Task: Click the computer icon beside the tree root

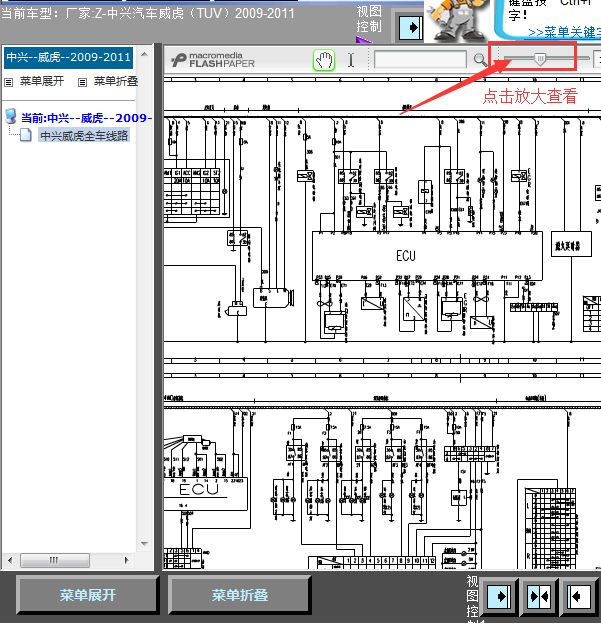Action: point(11,116)
